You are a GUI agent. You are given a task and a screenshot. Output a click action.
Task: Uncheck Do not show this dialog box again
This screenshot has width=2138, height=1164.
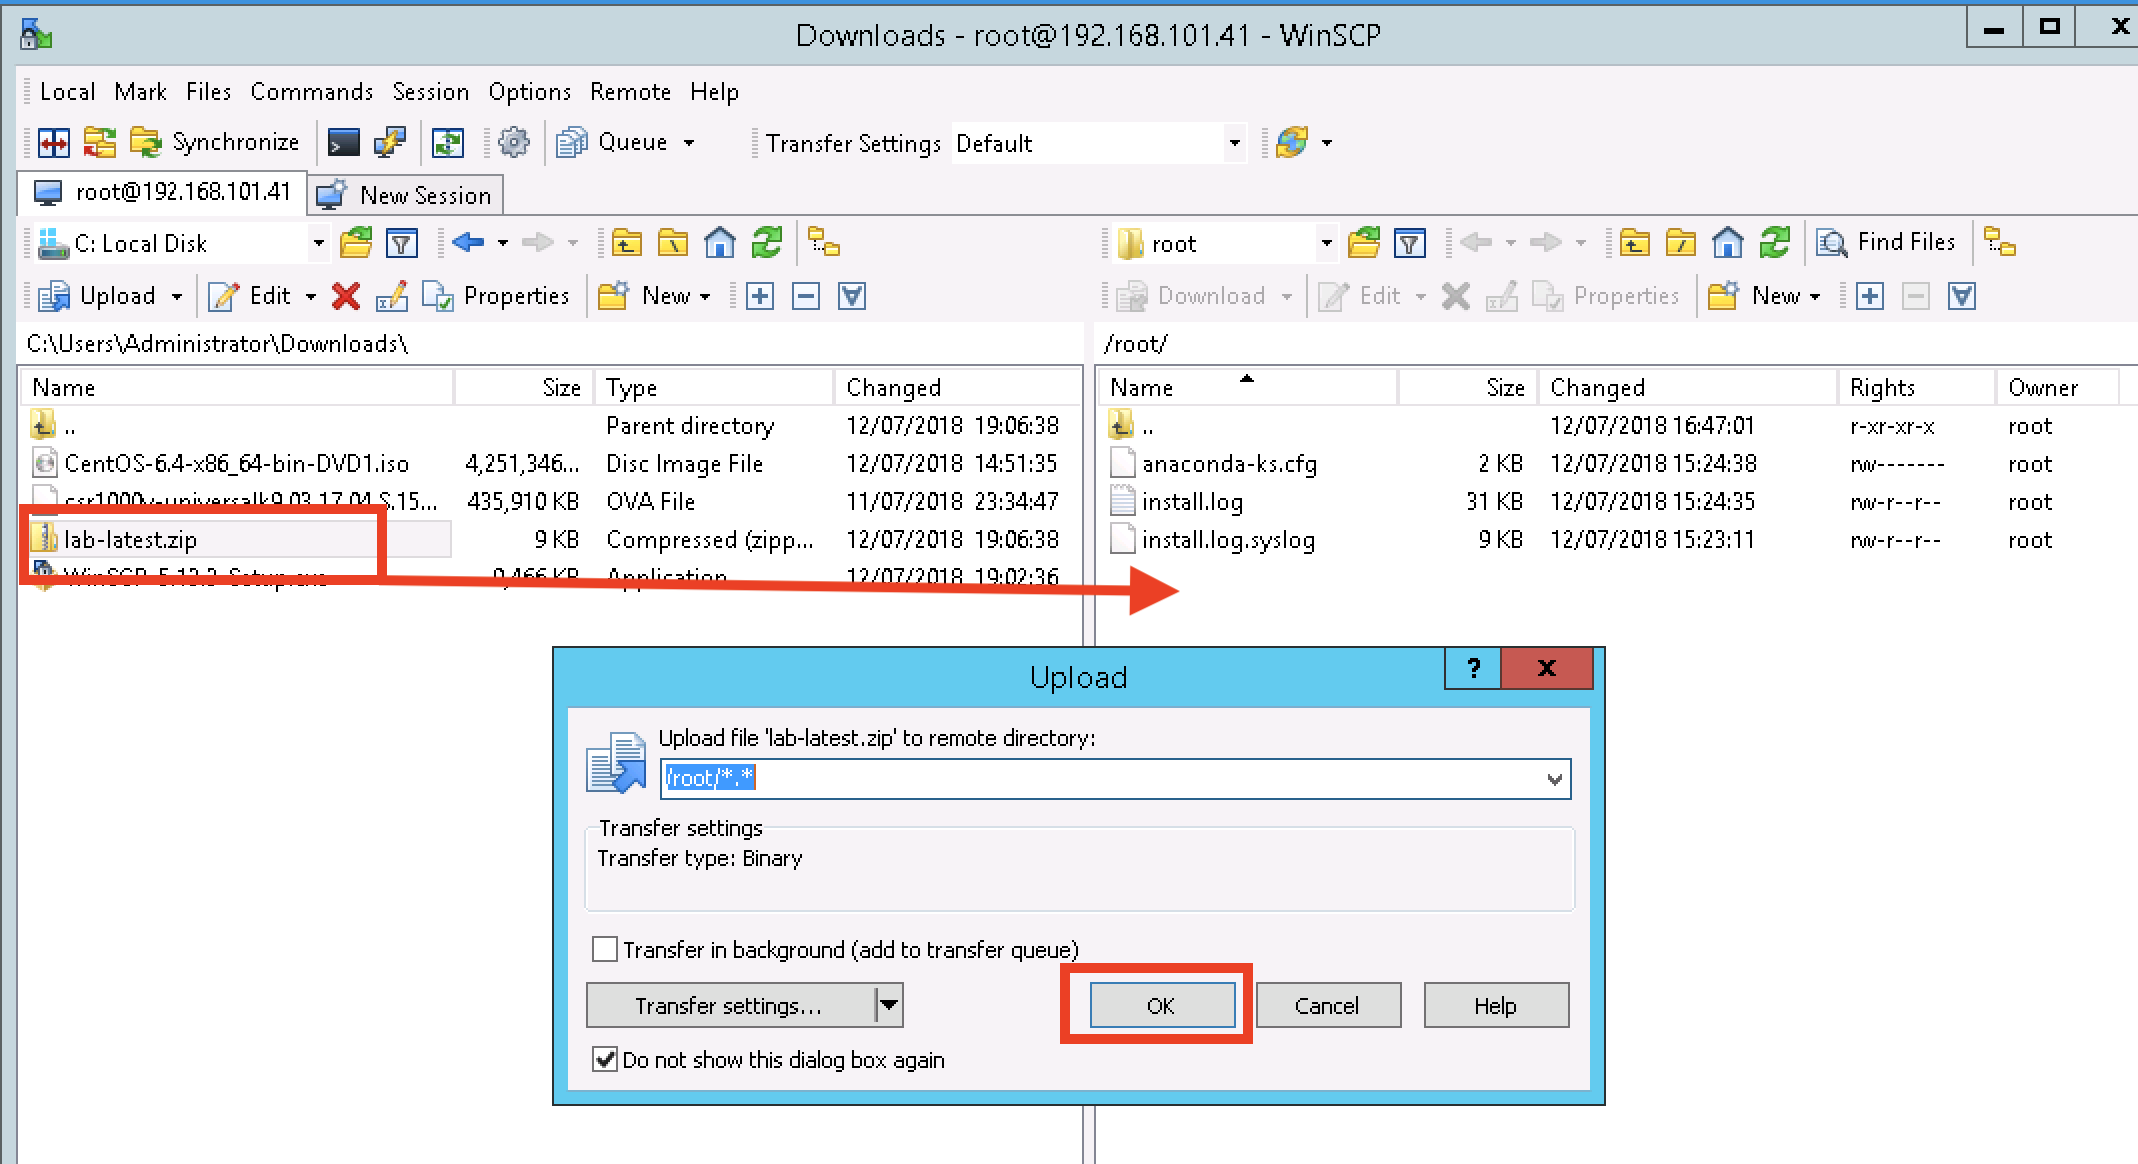click(x=605, y=1059)
